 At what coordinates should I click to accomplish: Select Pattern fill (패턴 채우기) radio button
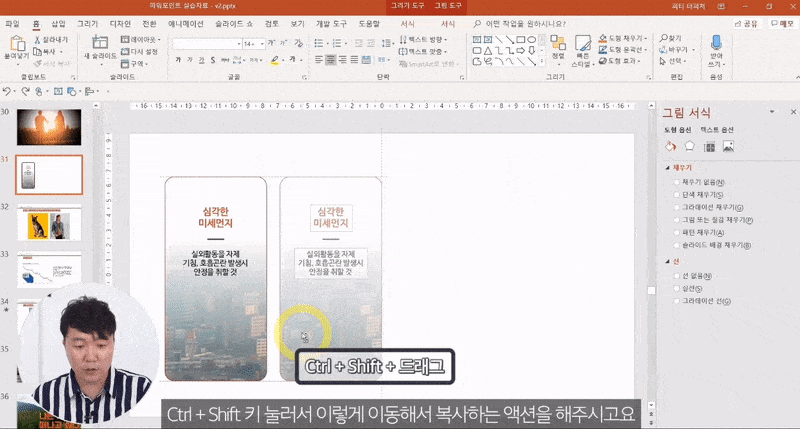677,233
